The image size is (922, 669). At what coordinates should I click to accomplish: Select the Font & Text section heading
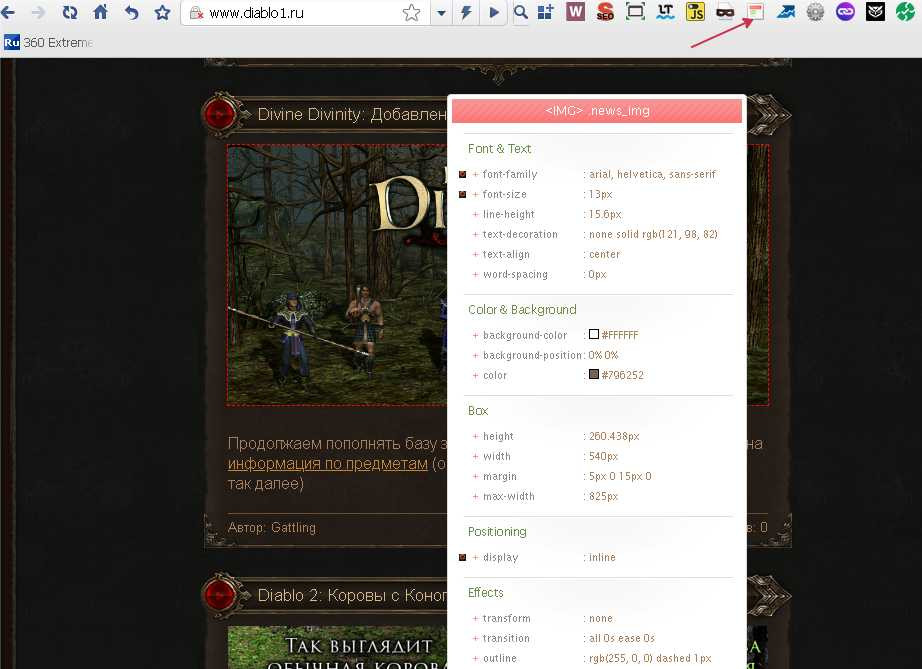pos(499,149)
